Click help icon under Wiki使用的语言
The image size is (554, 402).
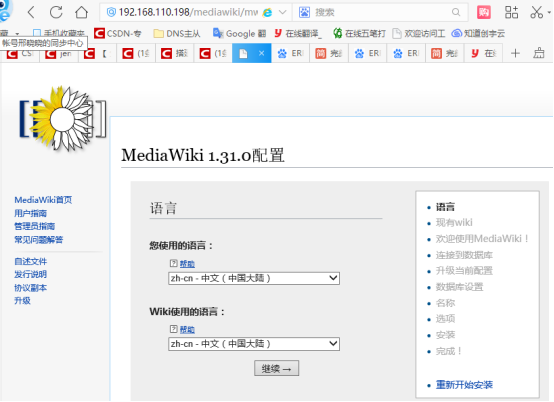(x=173, y=329)
